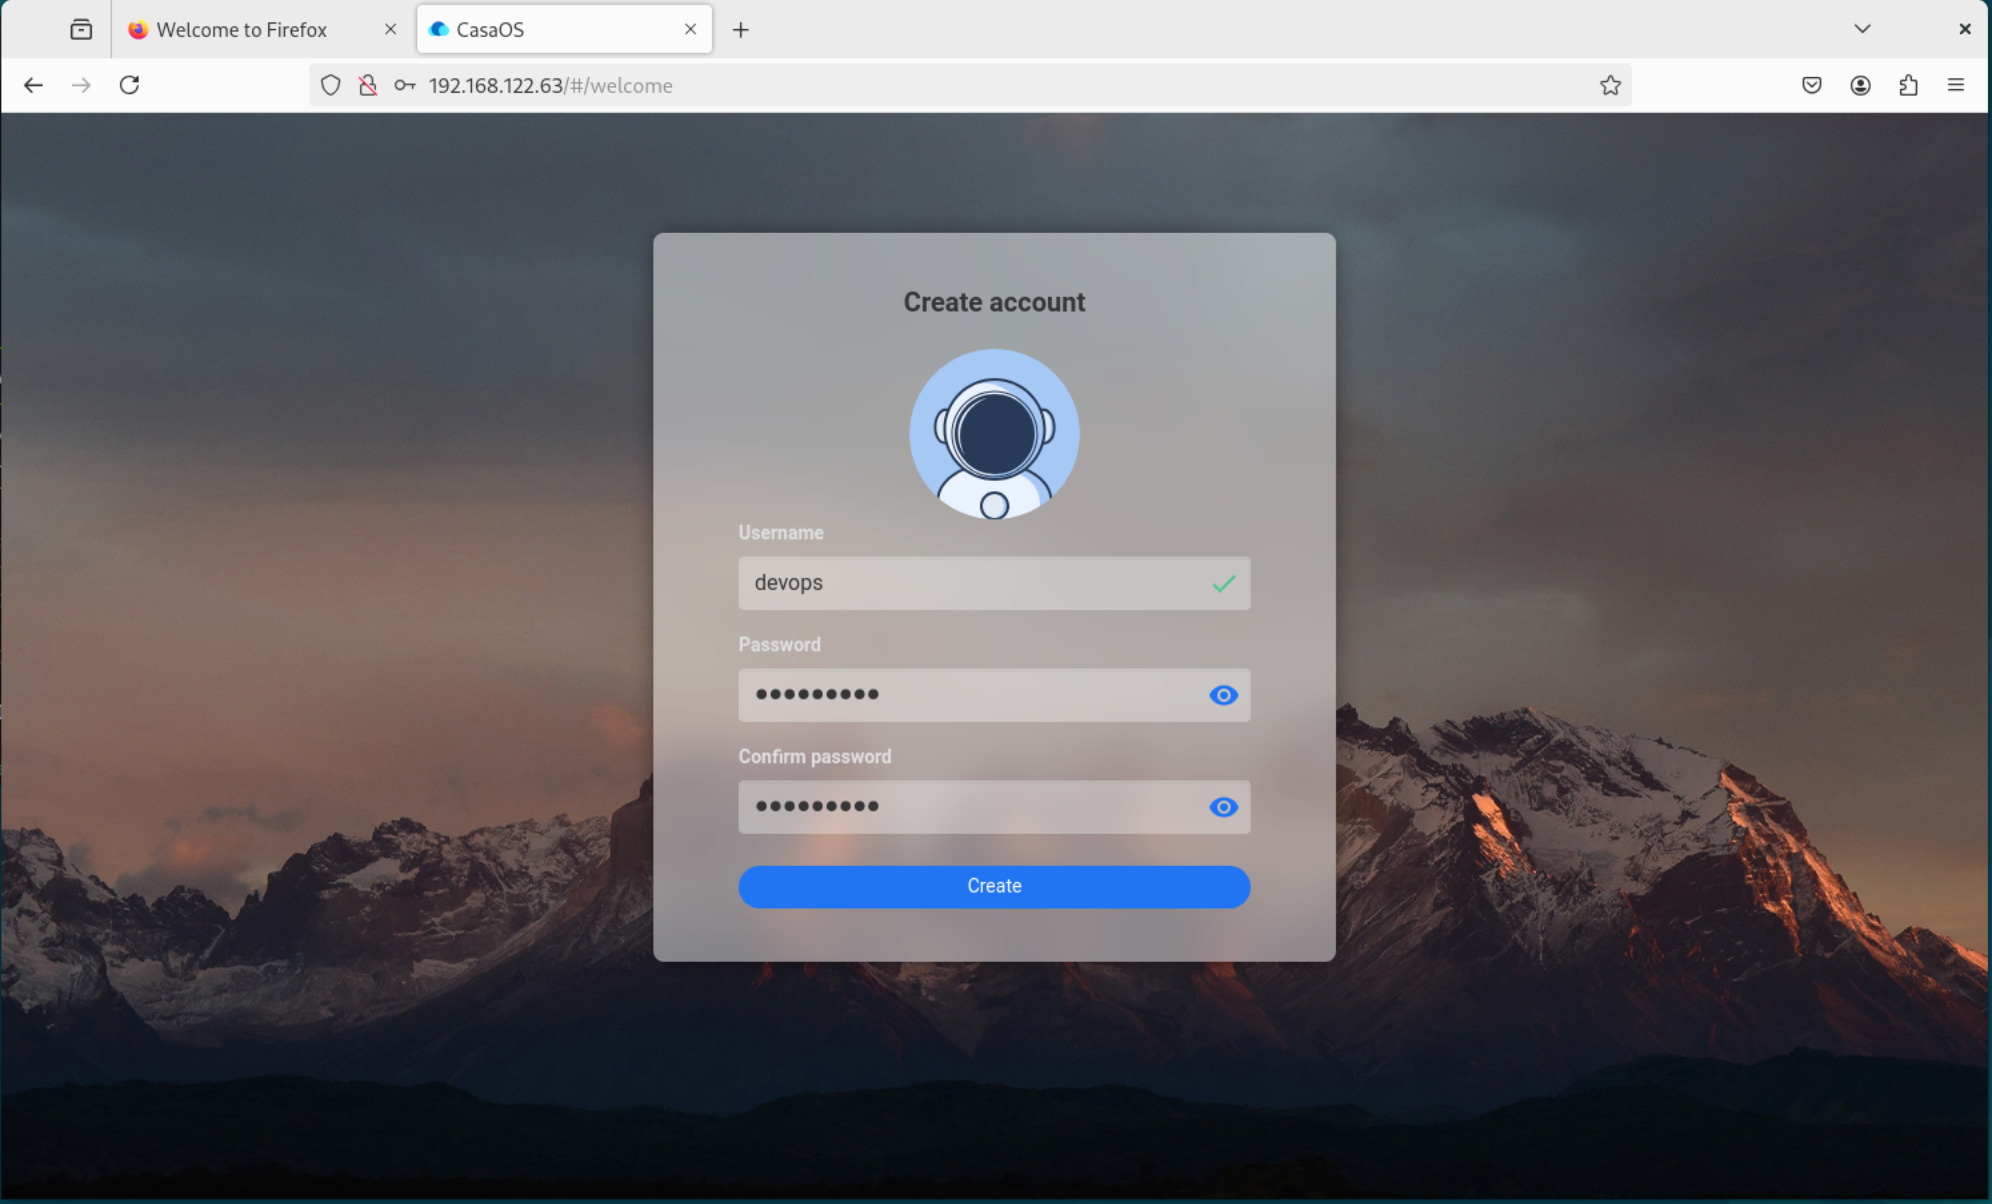Screen dimensions: 1992x1204
Task: Reload the current page
Action: click(129, 85)
